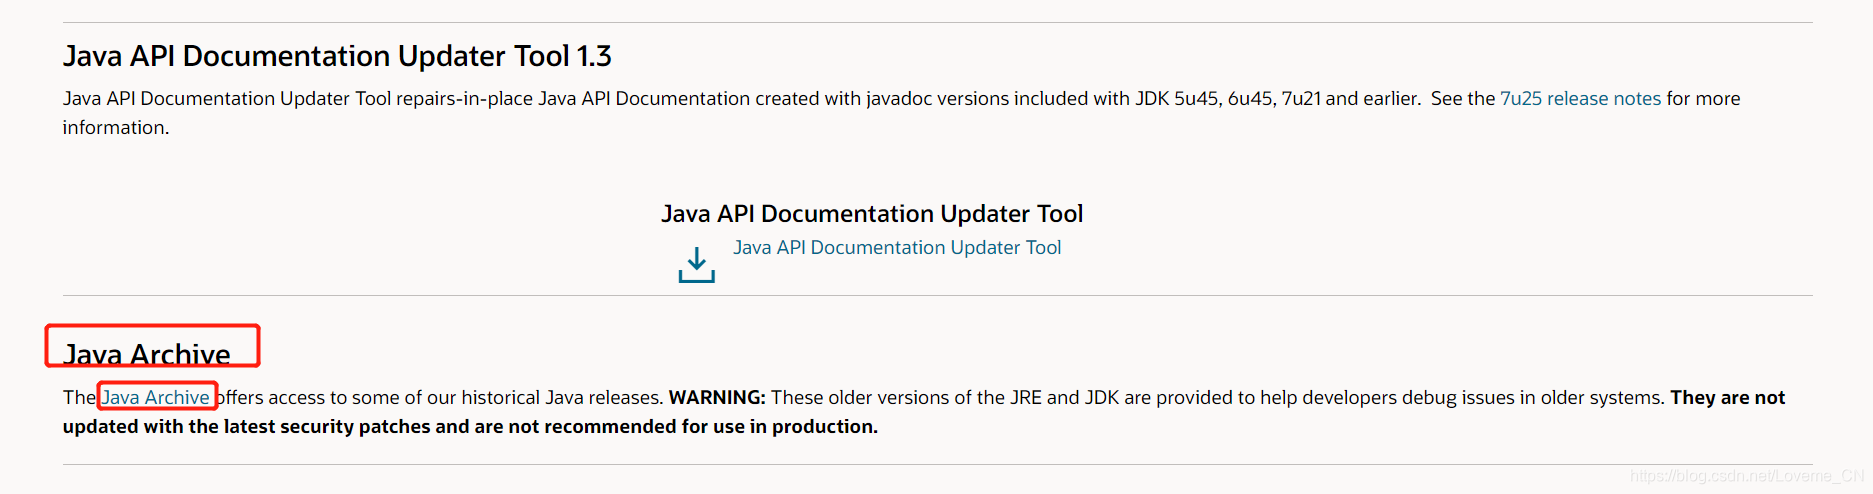
Task: Click the line starting 'updated with the latest security patches'
Action: pos(470,427)
